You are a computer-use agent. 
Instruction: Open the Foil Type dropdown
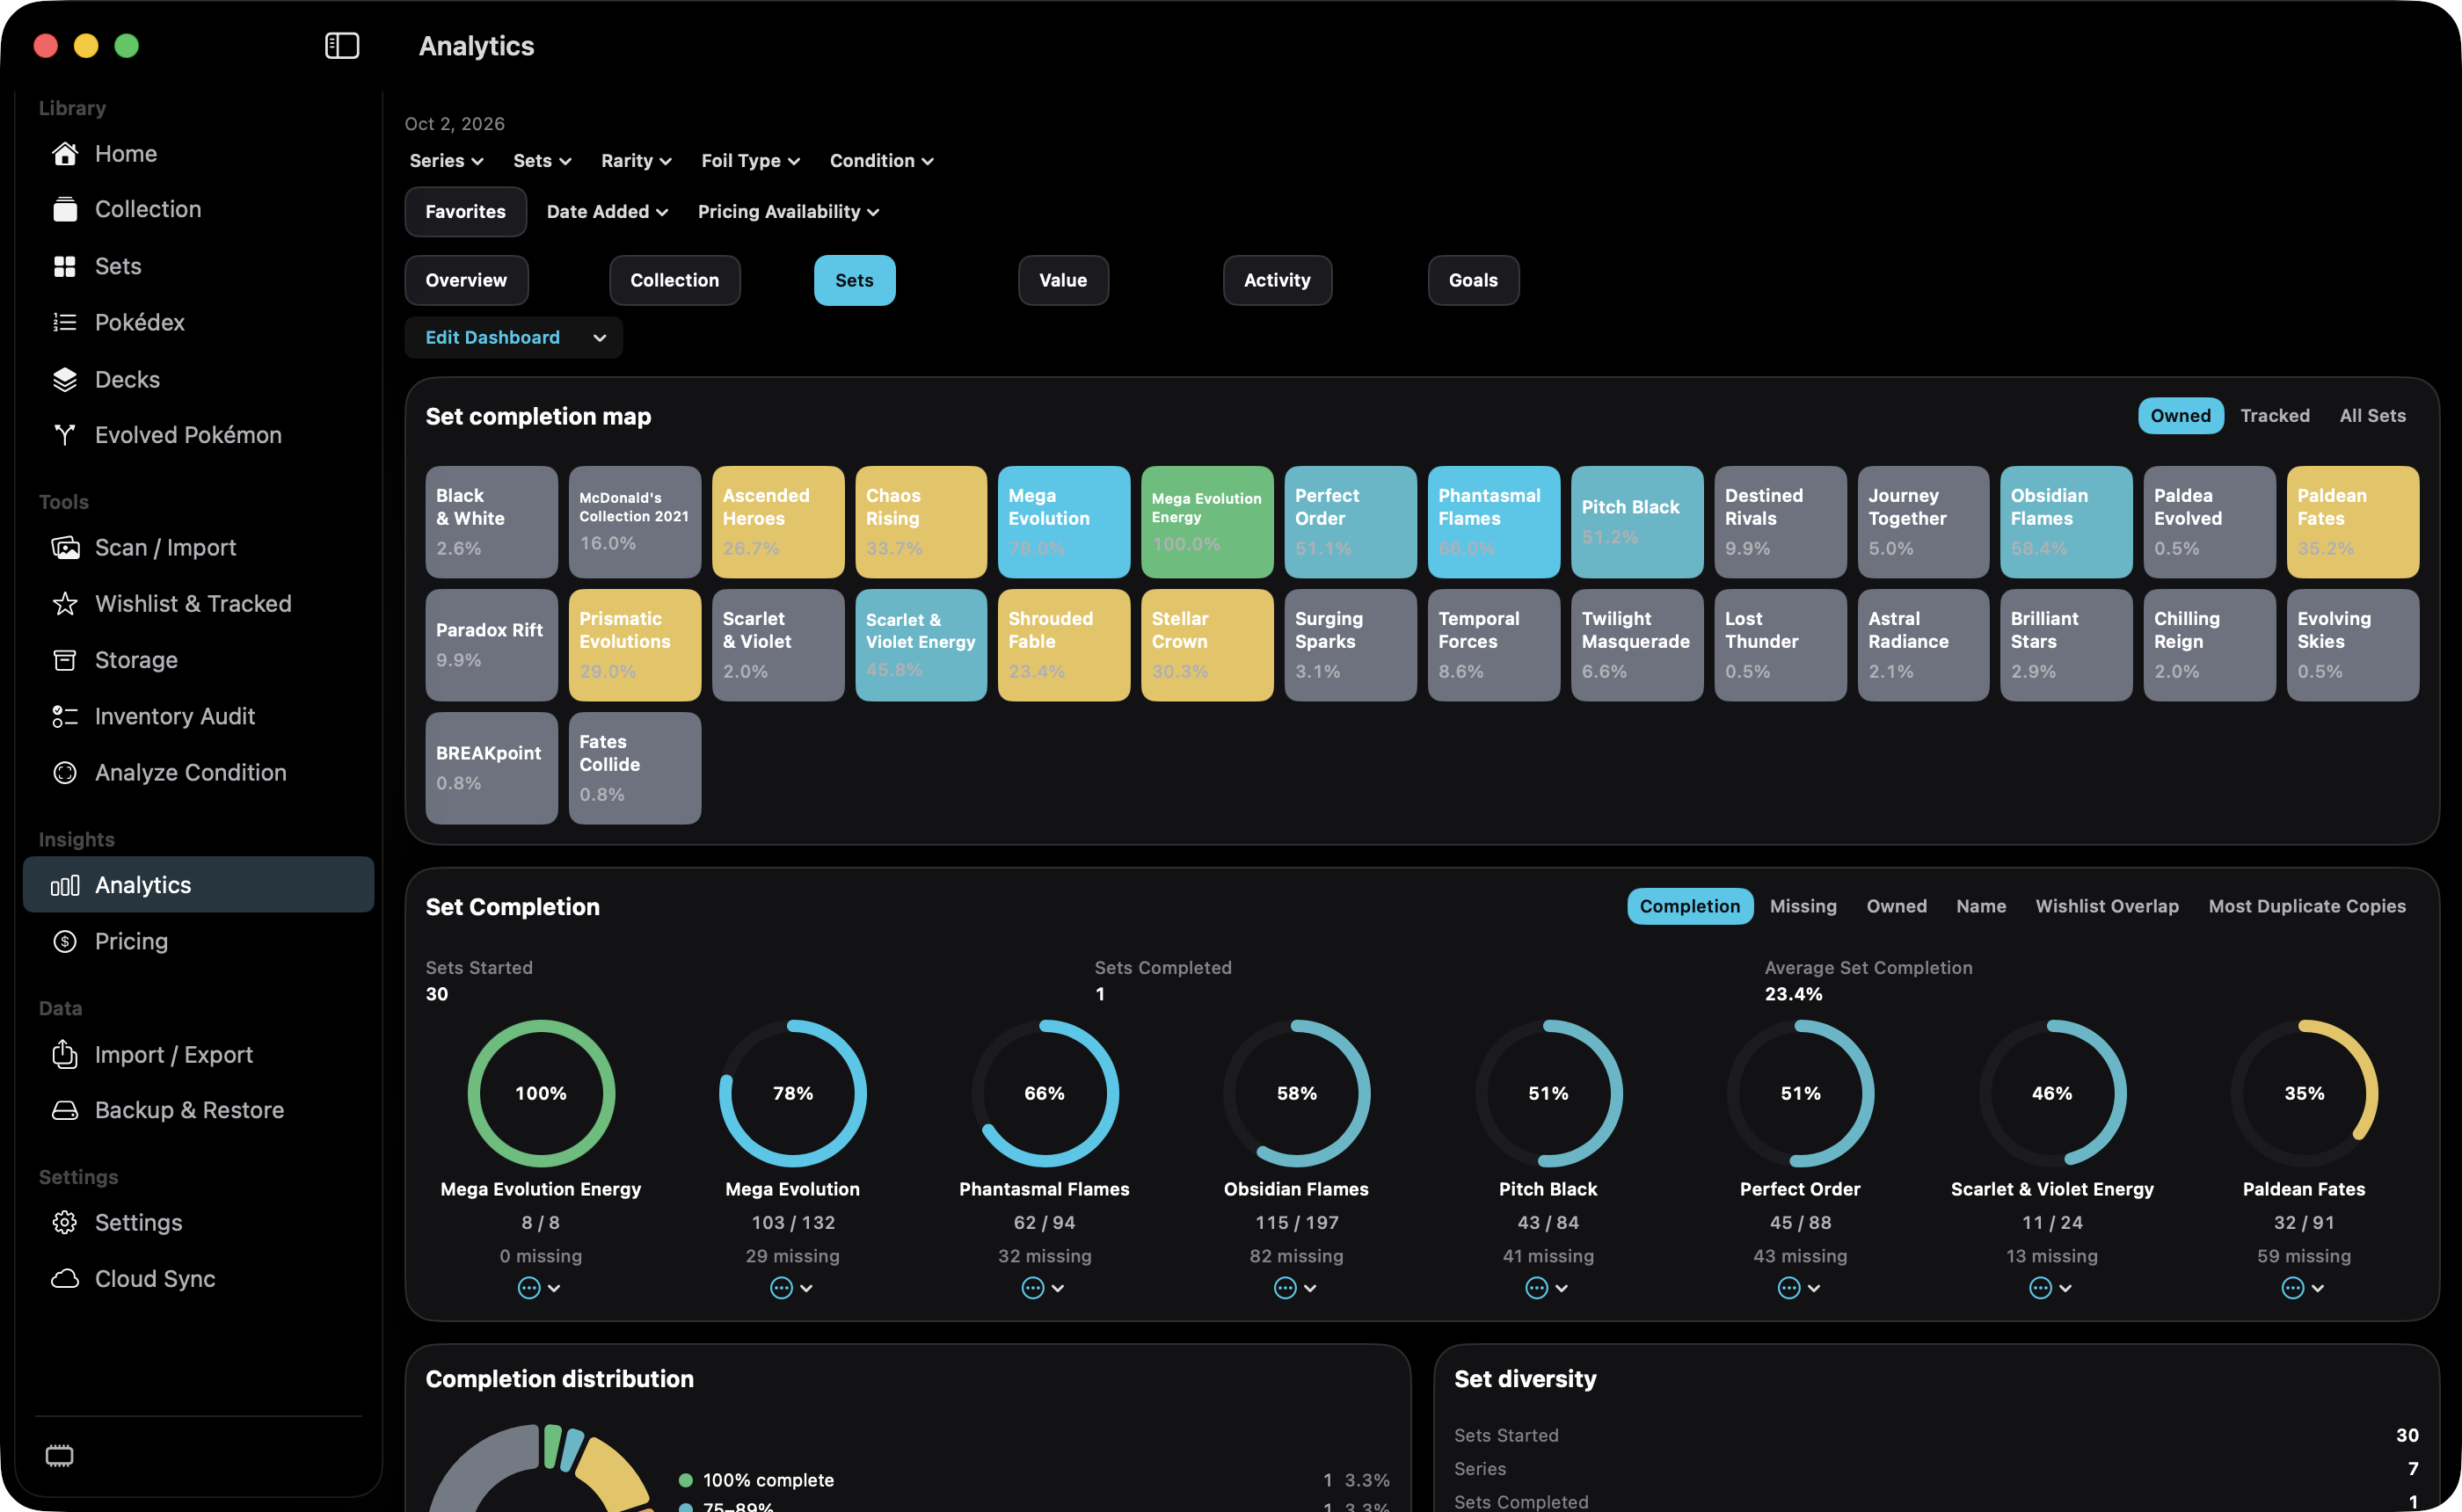(x=750, y=161)
